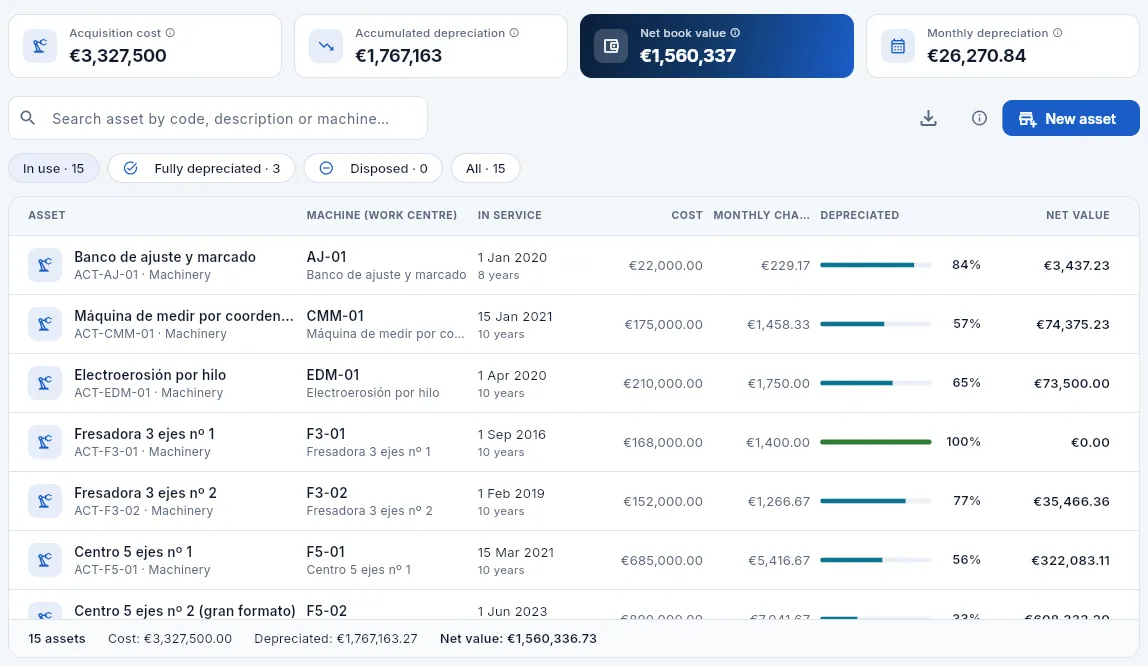Filter by Fully depreciated · 3
Screen dimensions: 1148x666
(201, 168)
